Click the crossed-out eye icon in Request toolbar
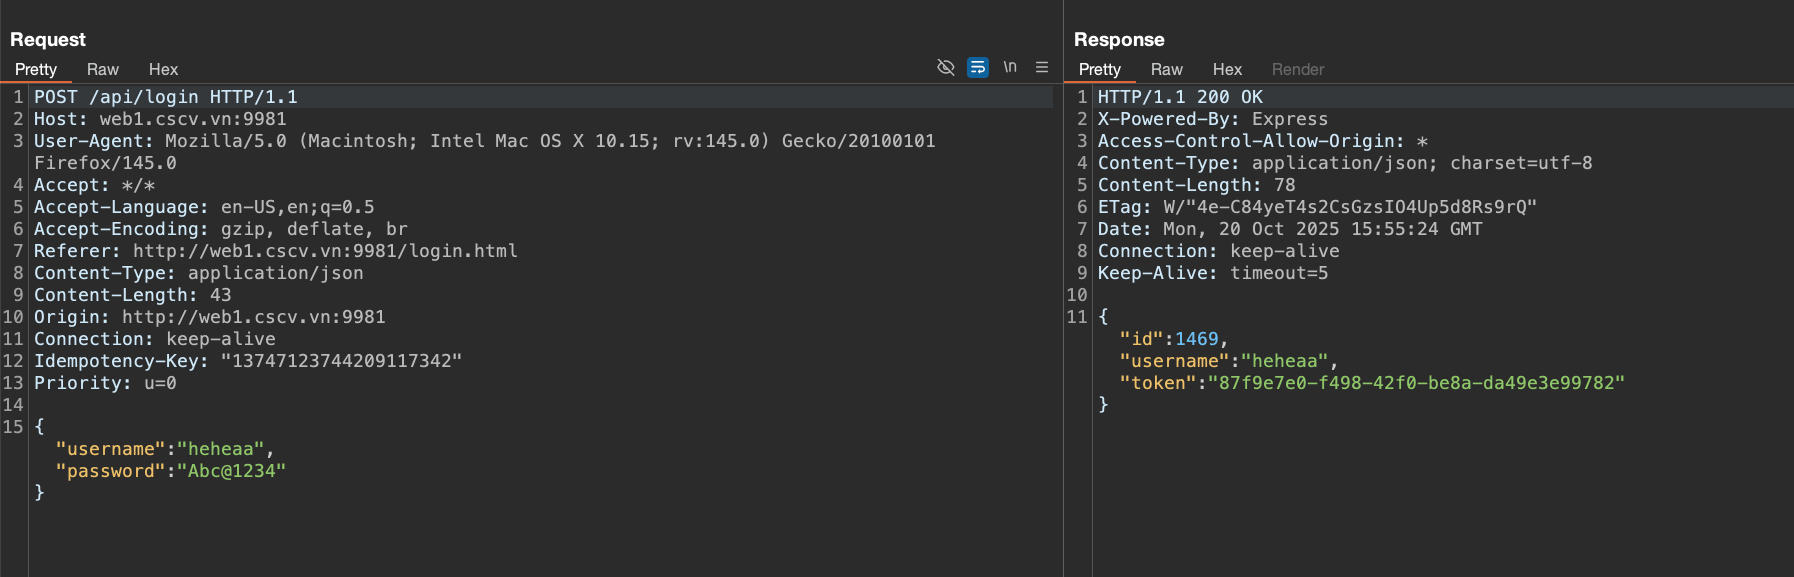The image size is (1794, 577). click(x=945, y=67)
